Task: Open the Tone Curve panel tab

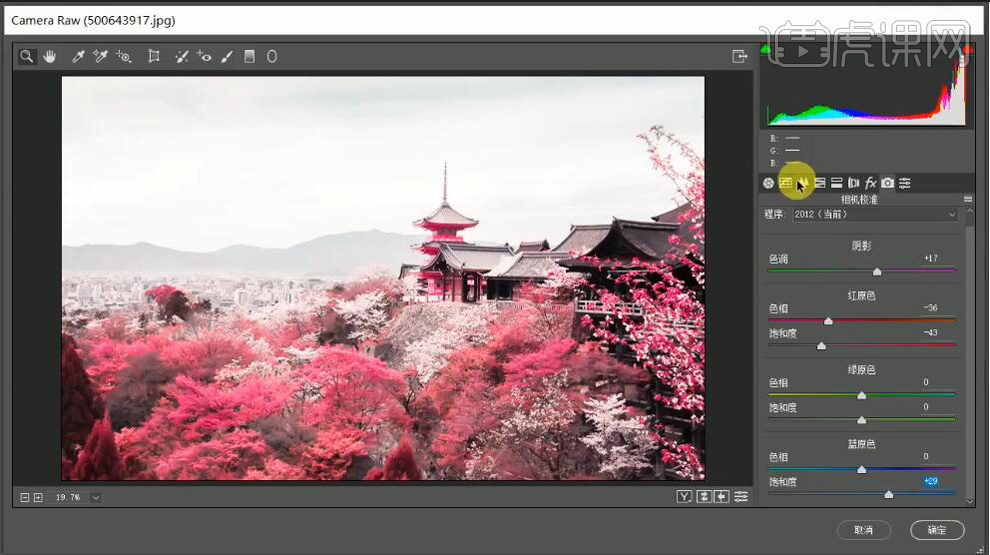Action: [x=785, y=183]
